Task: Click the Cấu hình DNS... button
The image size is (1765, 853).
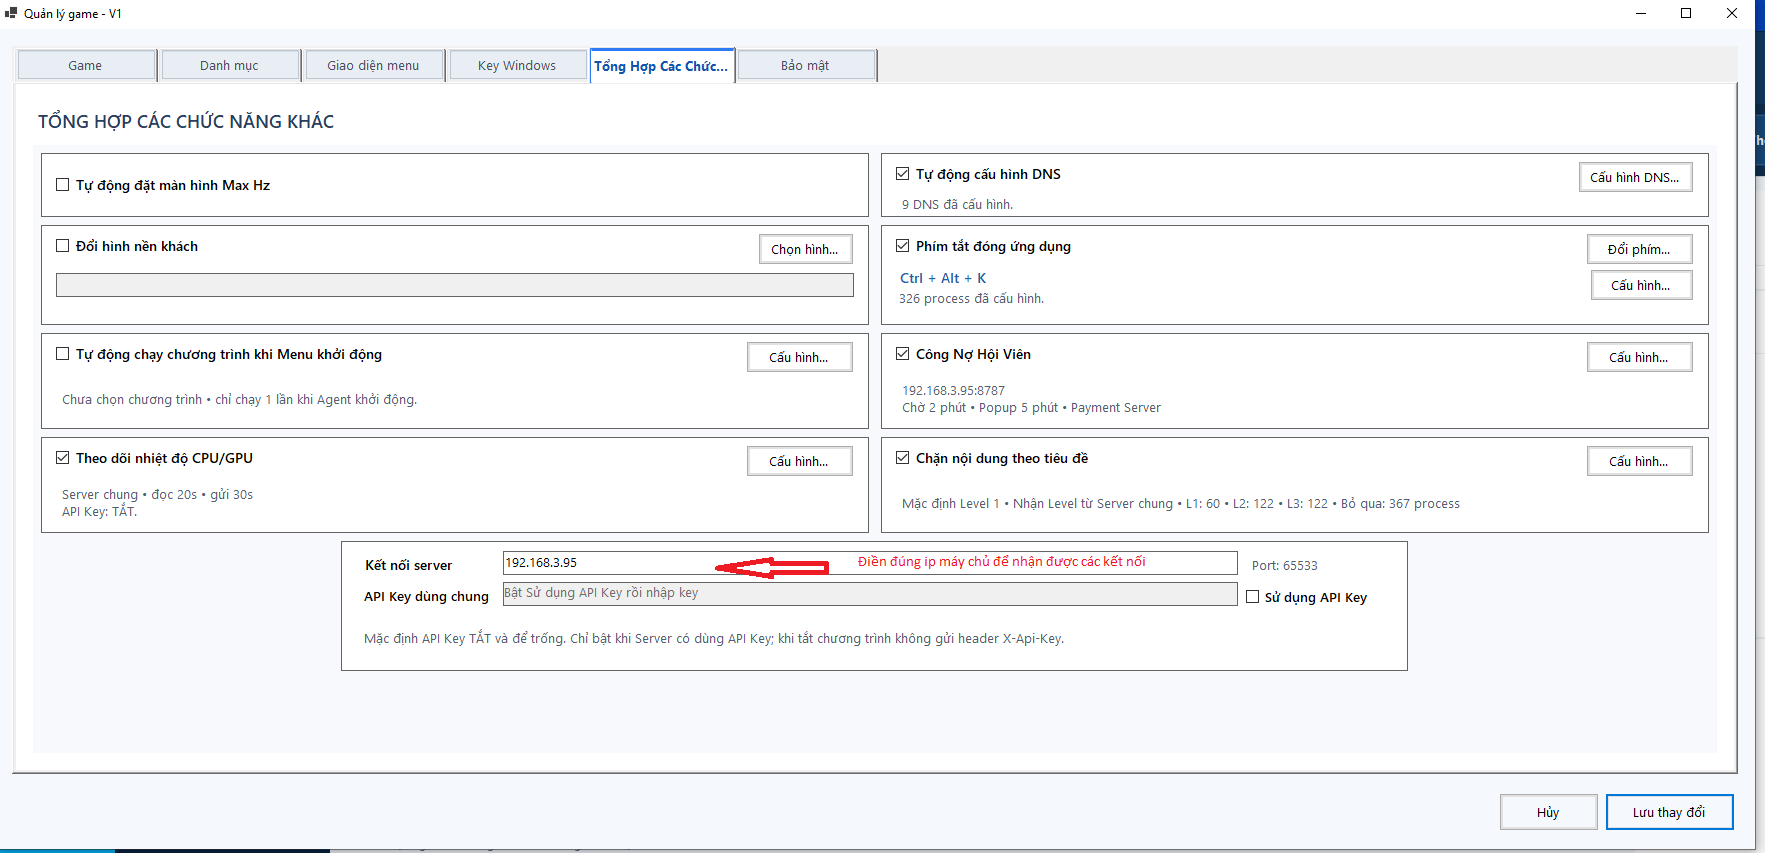Action: [x=1635, y=177]
